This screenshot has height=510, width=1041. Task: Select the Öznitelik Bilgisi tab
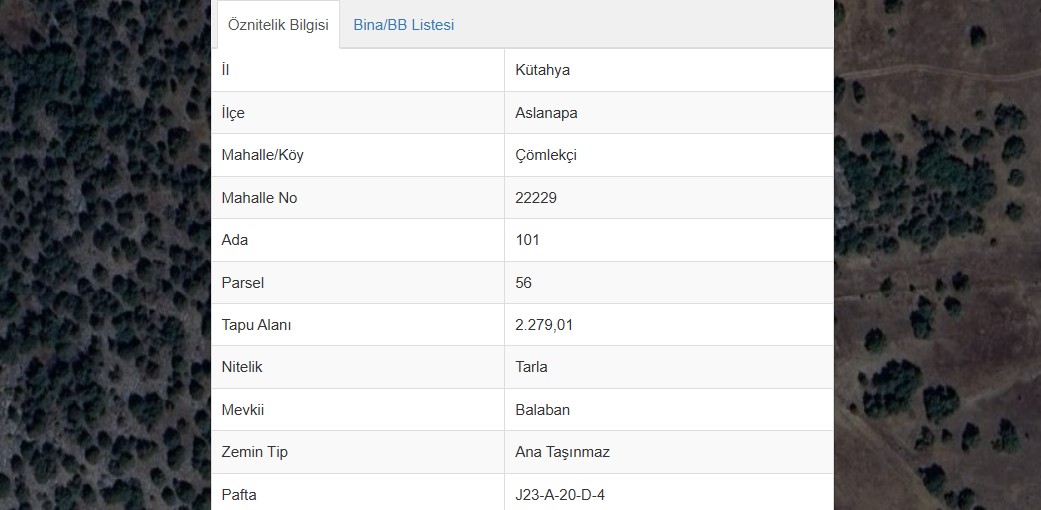point(278,25)
